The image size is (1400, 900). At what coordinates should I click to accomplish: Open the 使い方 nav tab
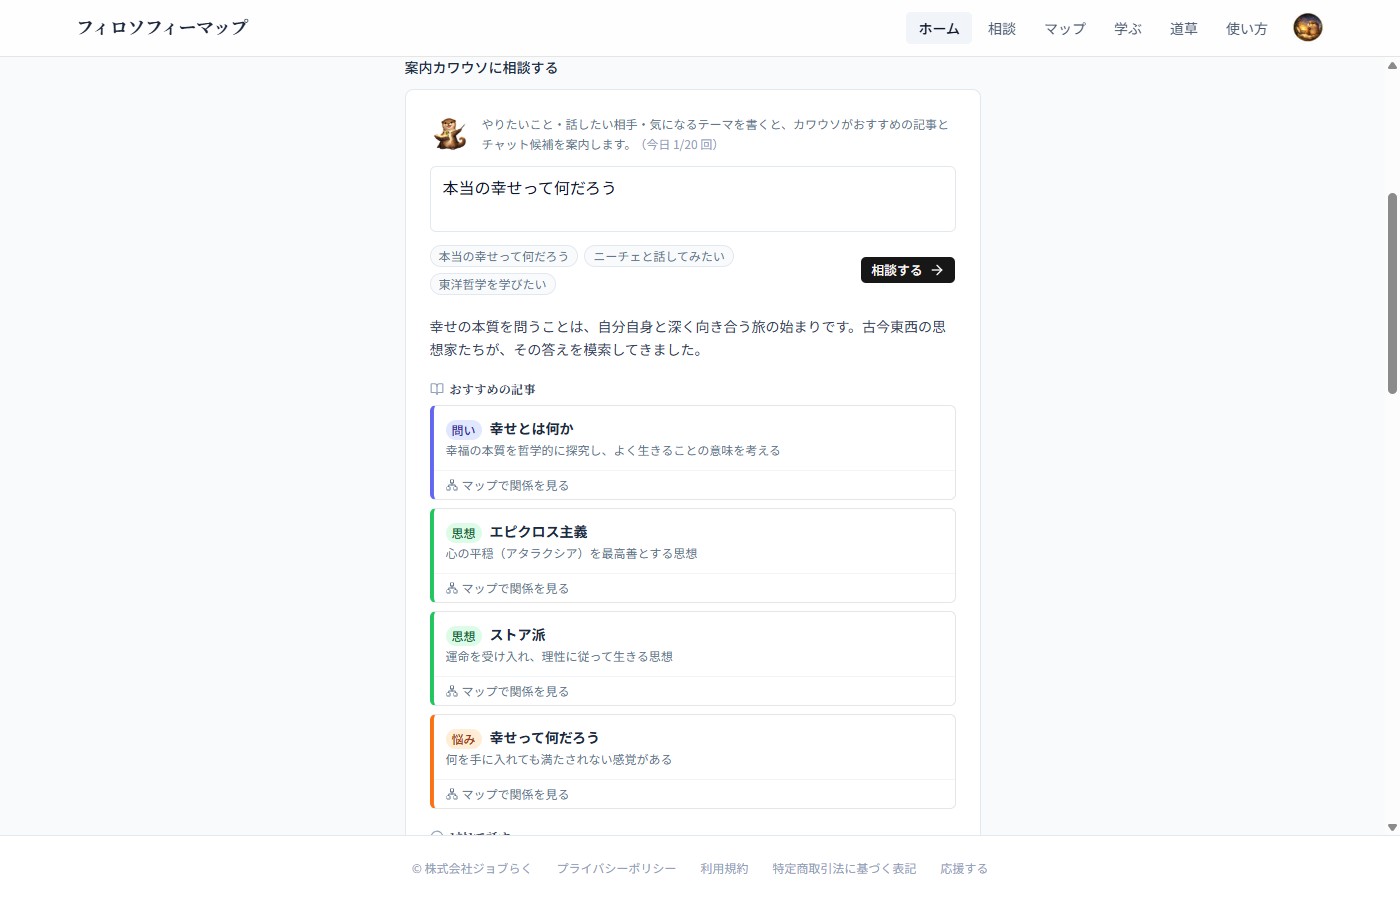point(1247,29)
